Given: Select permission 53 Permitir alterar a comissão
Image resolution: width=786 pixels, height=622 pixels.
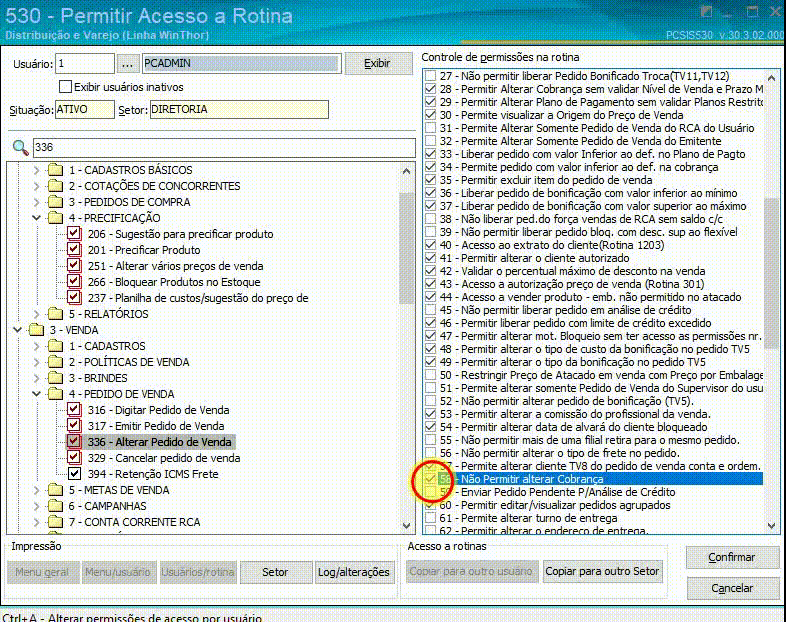Looking at the screenshot, I should tap(575, 414).
